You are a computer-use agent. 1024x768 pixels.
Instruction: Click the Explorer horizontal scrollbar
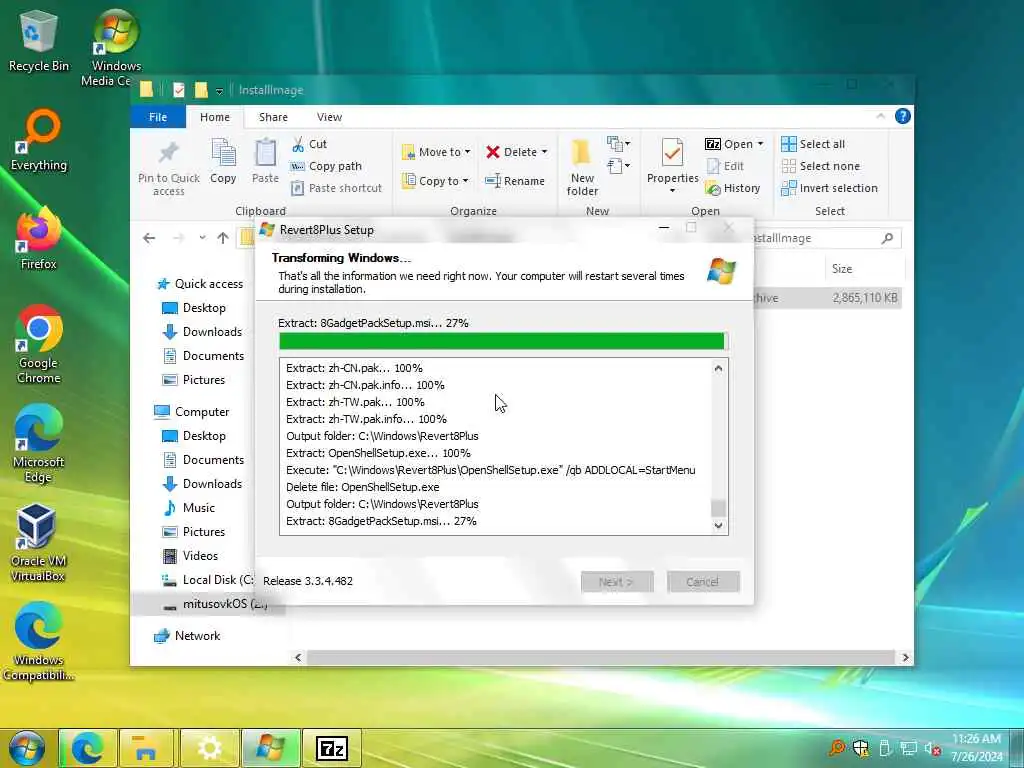[601, 657]
